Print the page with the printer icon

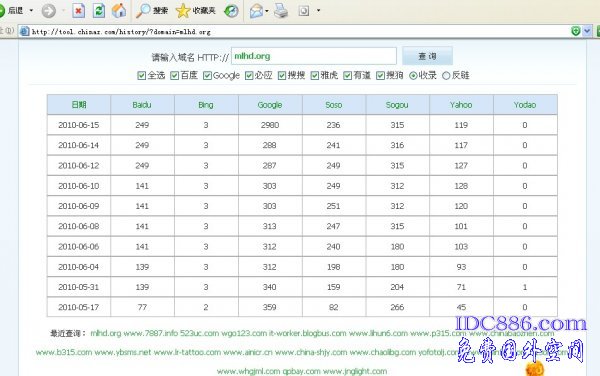pyautogui.click(x=281, y=11)
